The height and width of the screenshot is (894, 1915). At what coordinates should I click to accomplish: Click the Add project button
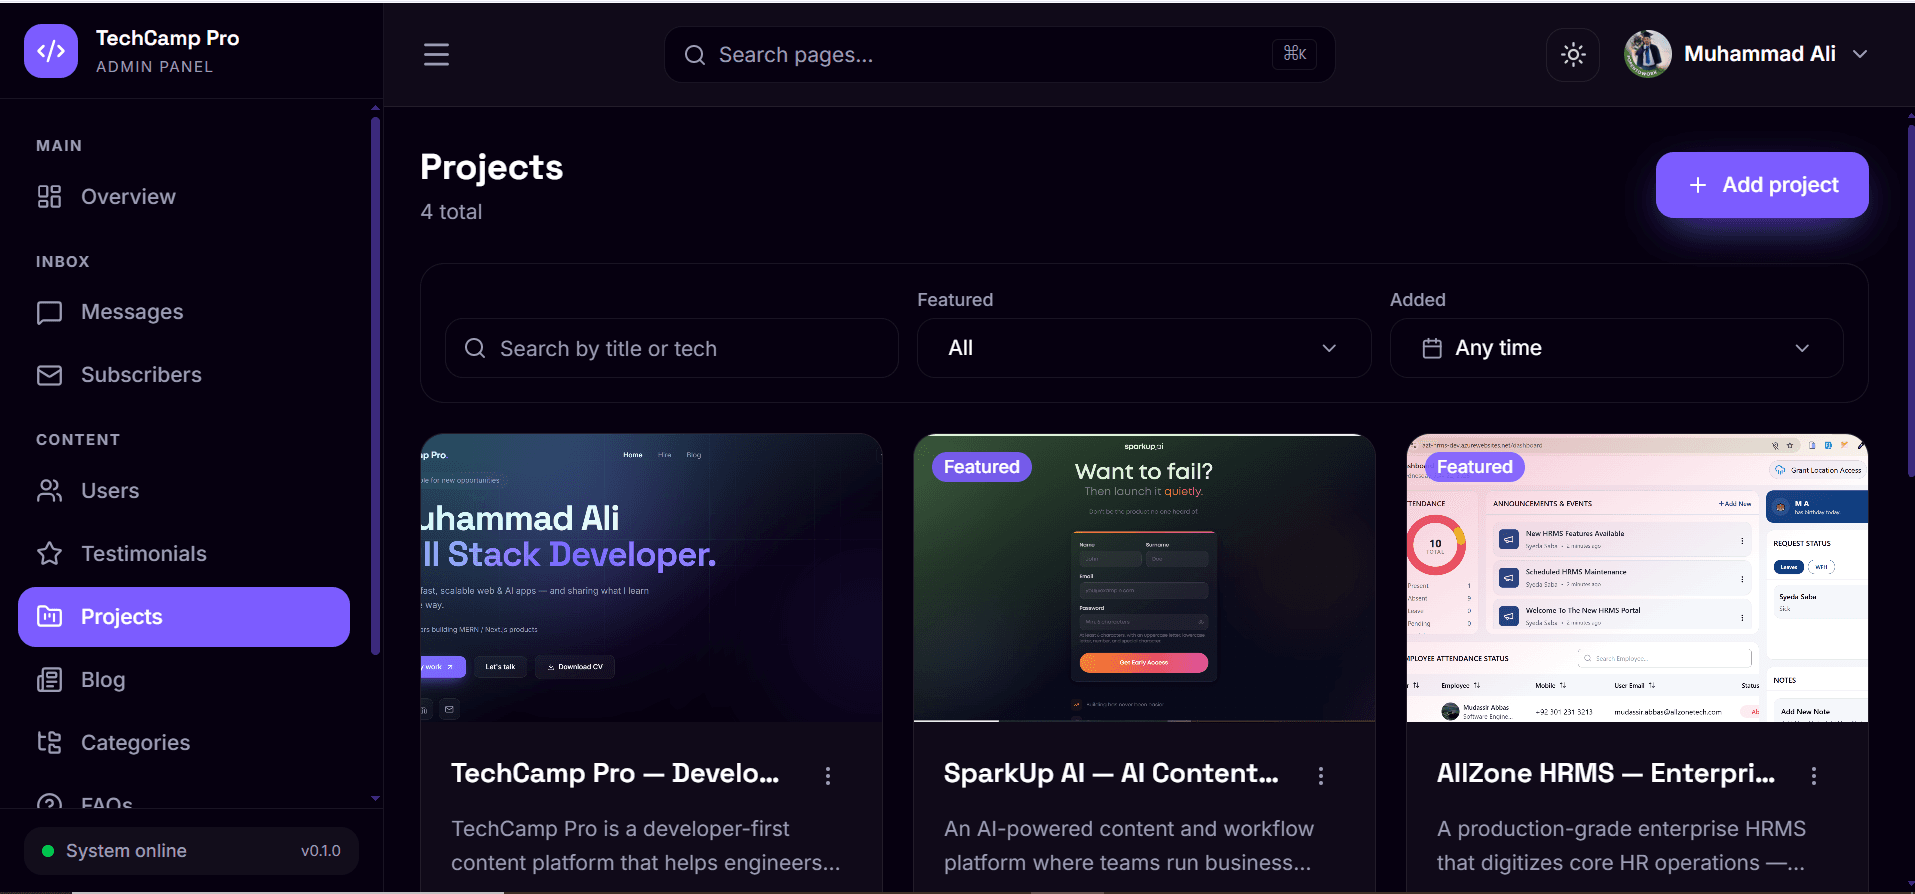pos(1762,185)
